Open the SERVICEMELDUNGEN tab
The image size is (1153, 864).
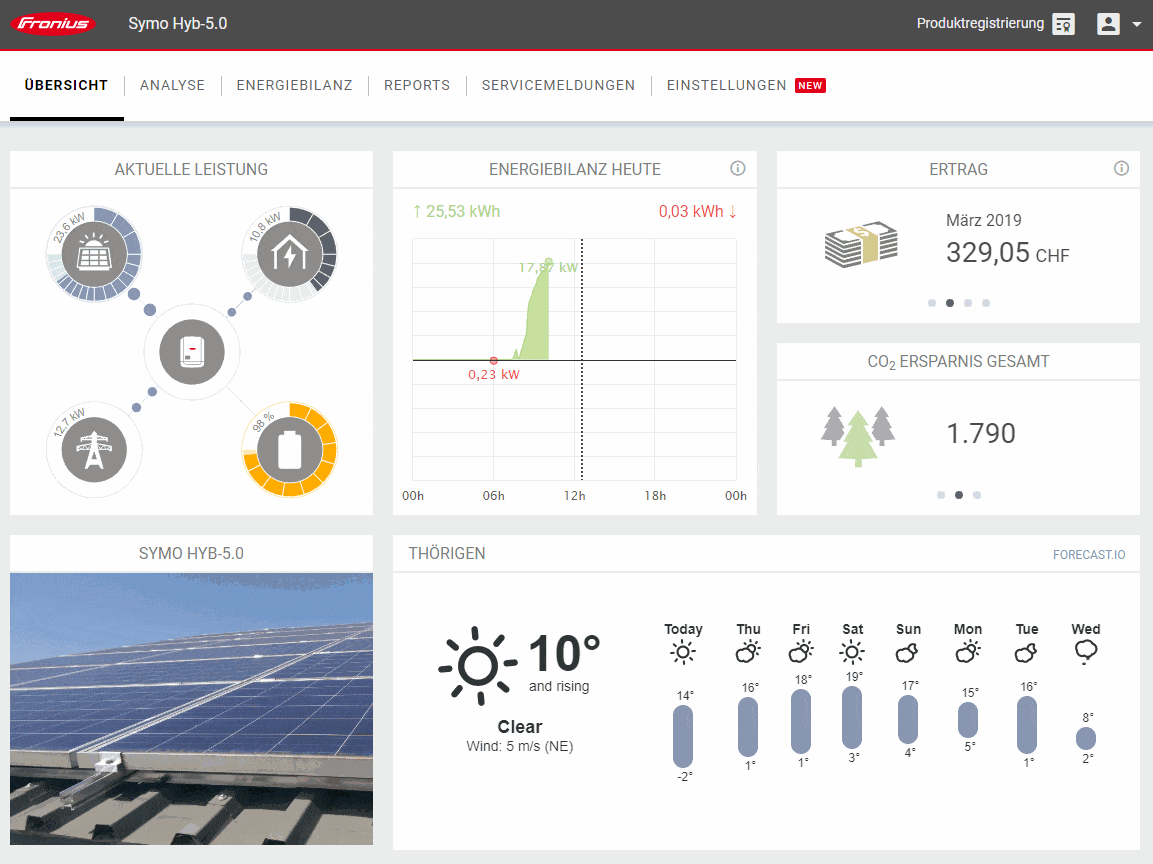[x=558, y=85]
